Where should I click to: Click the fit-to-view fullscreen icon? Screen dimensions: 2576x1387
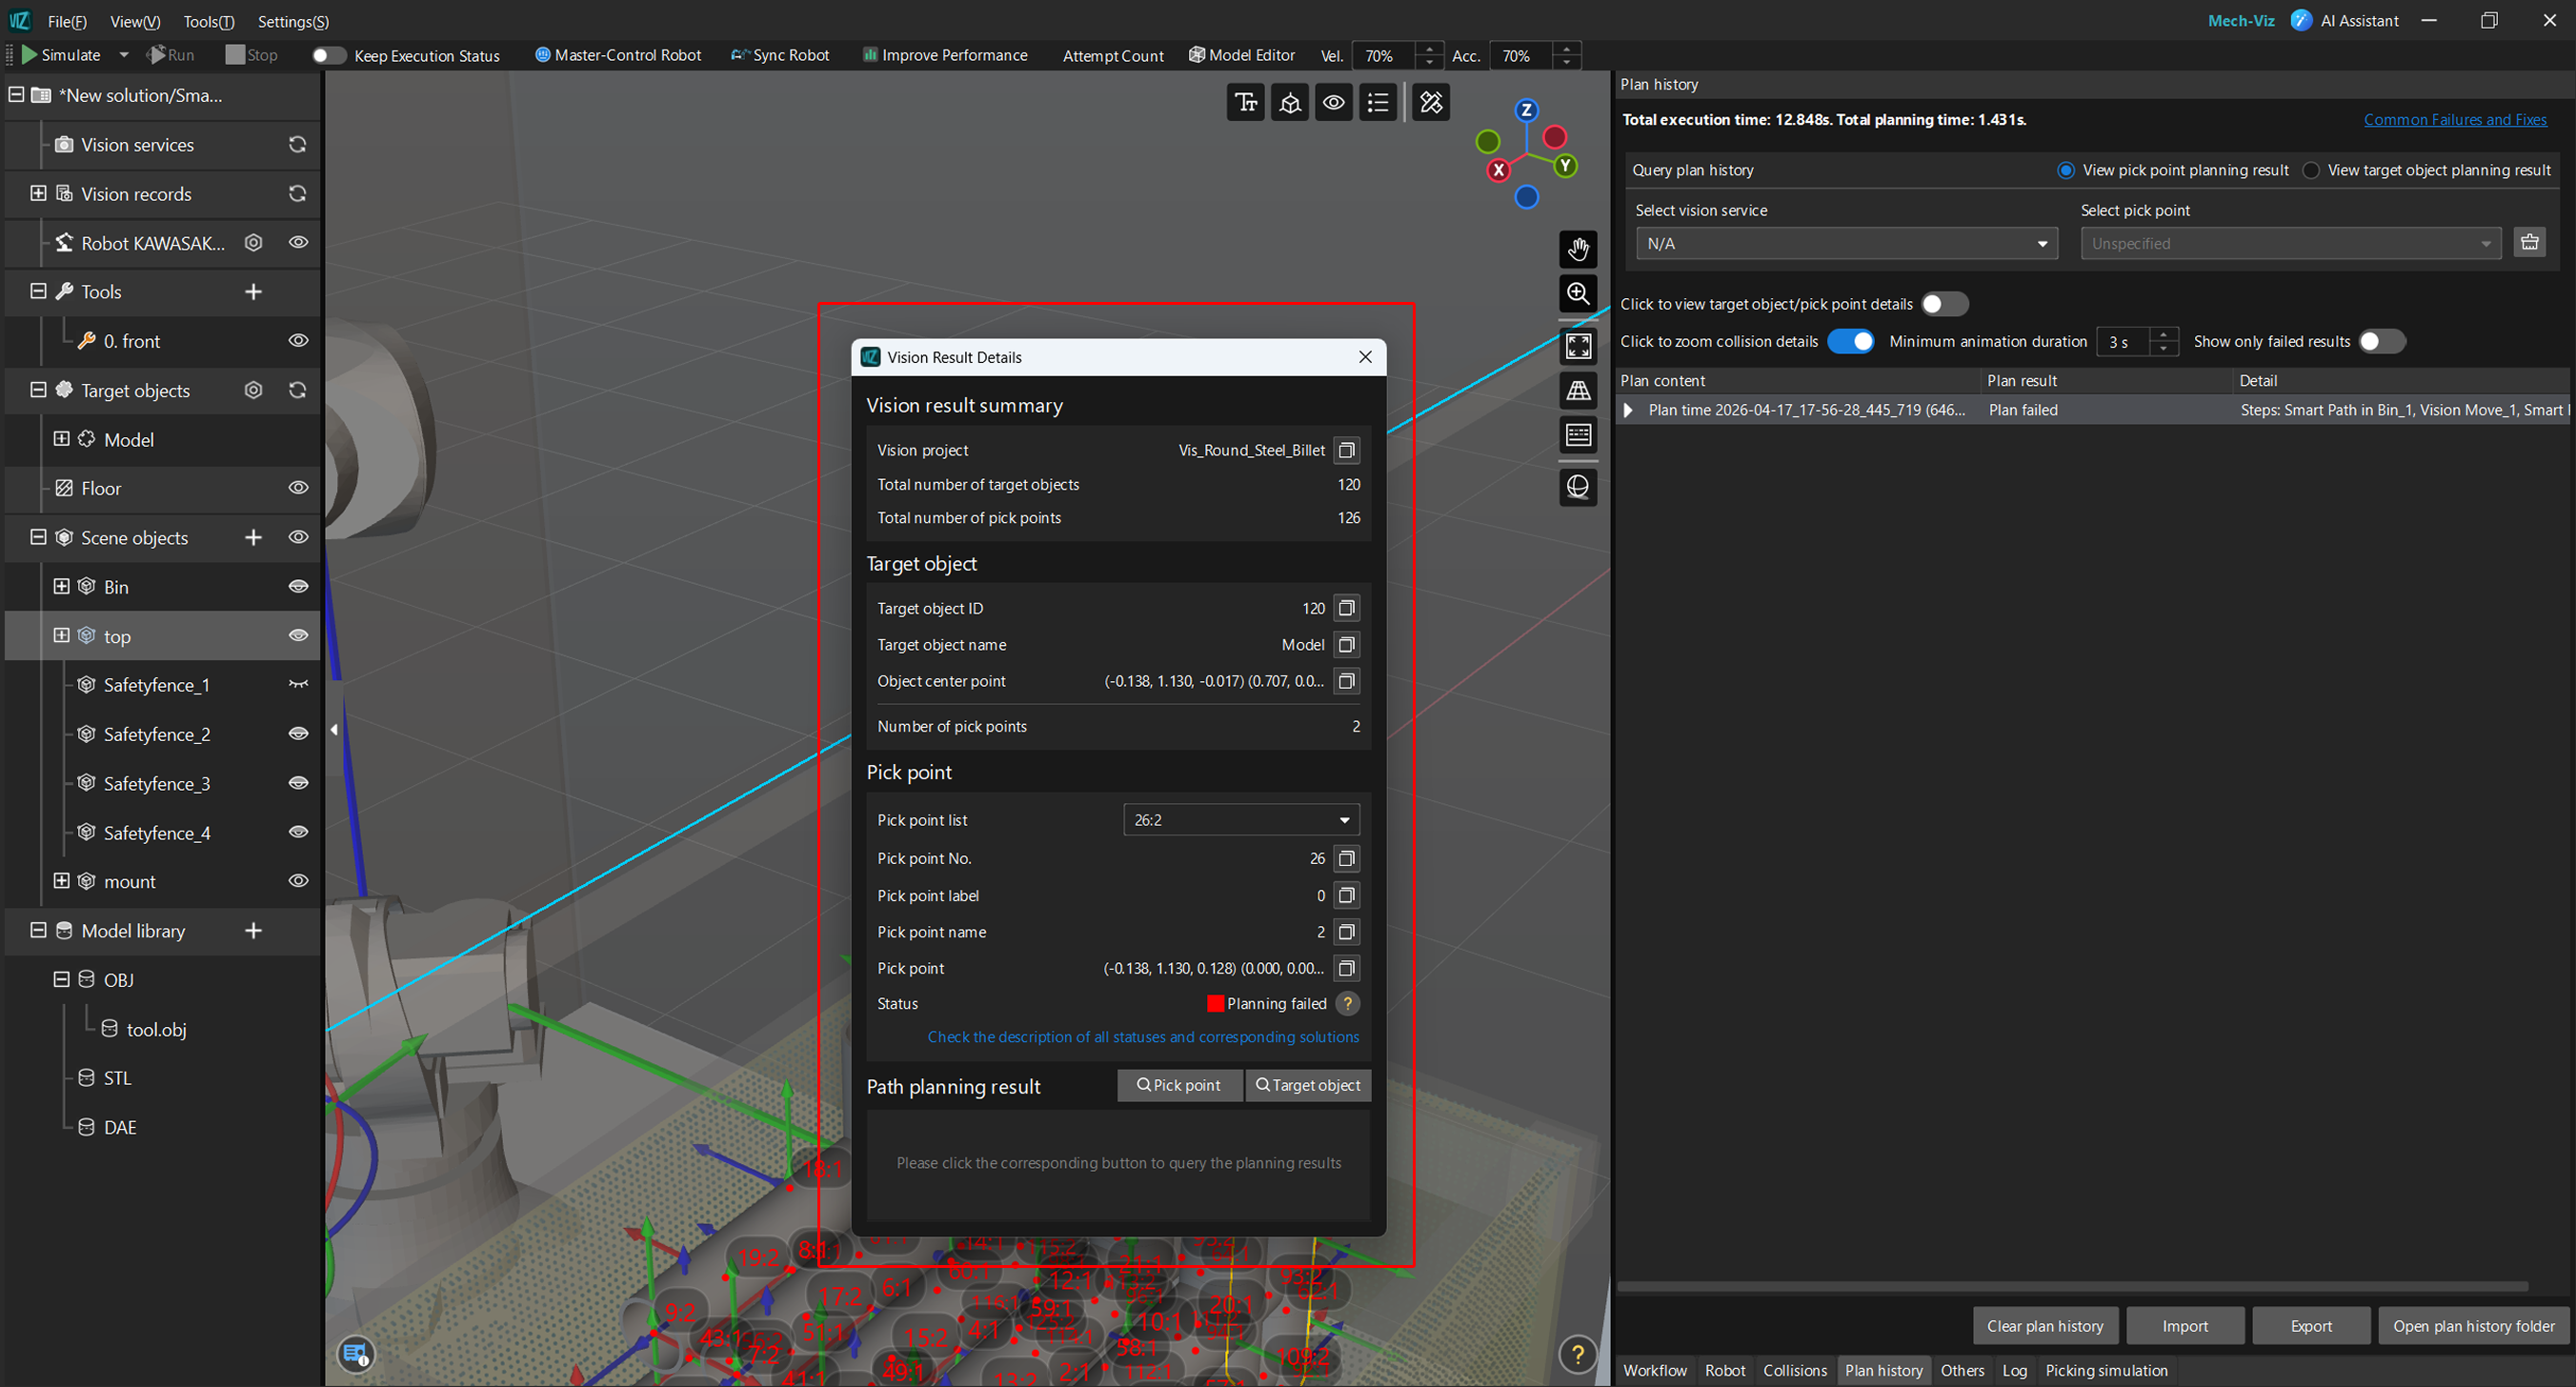[1577, 347]
